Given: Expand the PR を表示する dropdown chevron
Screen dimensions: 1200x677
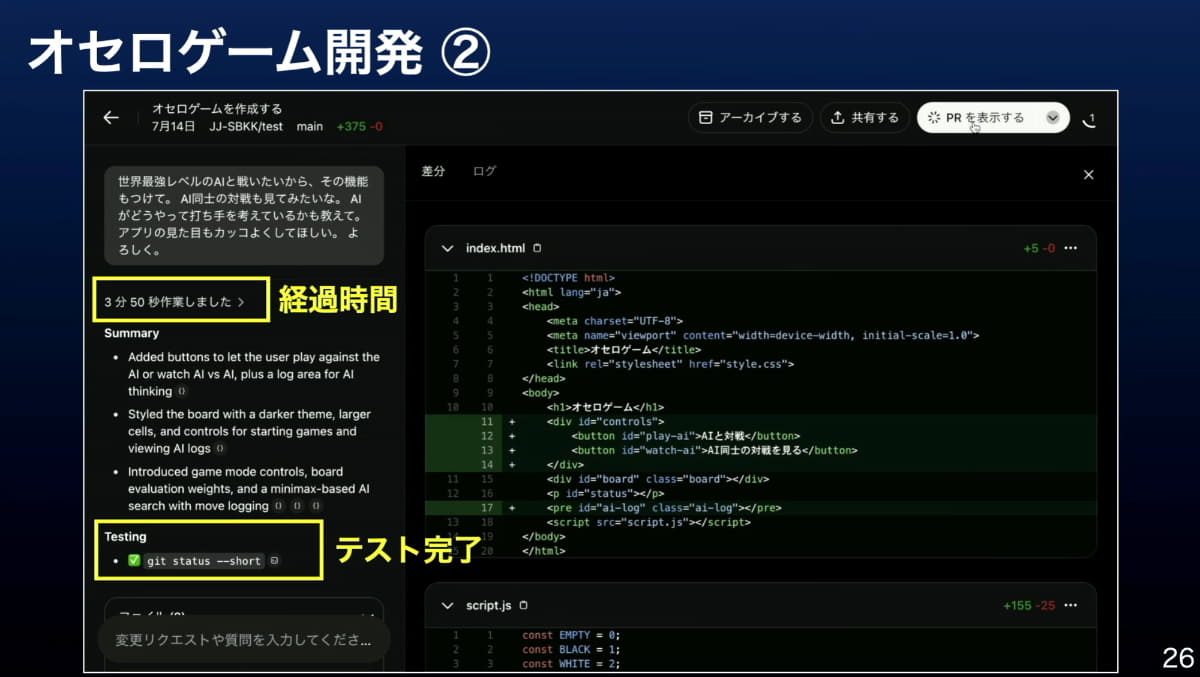Looking at the screenshot, I should tap(1053, 117).
